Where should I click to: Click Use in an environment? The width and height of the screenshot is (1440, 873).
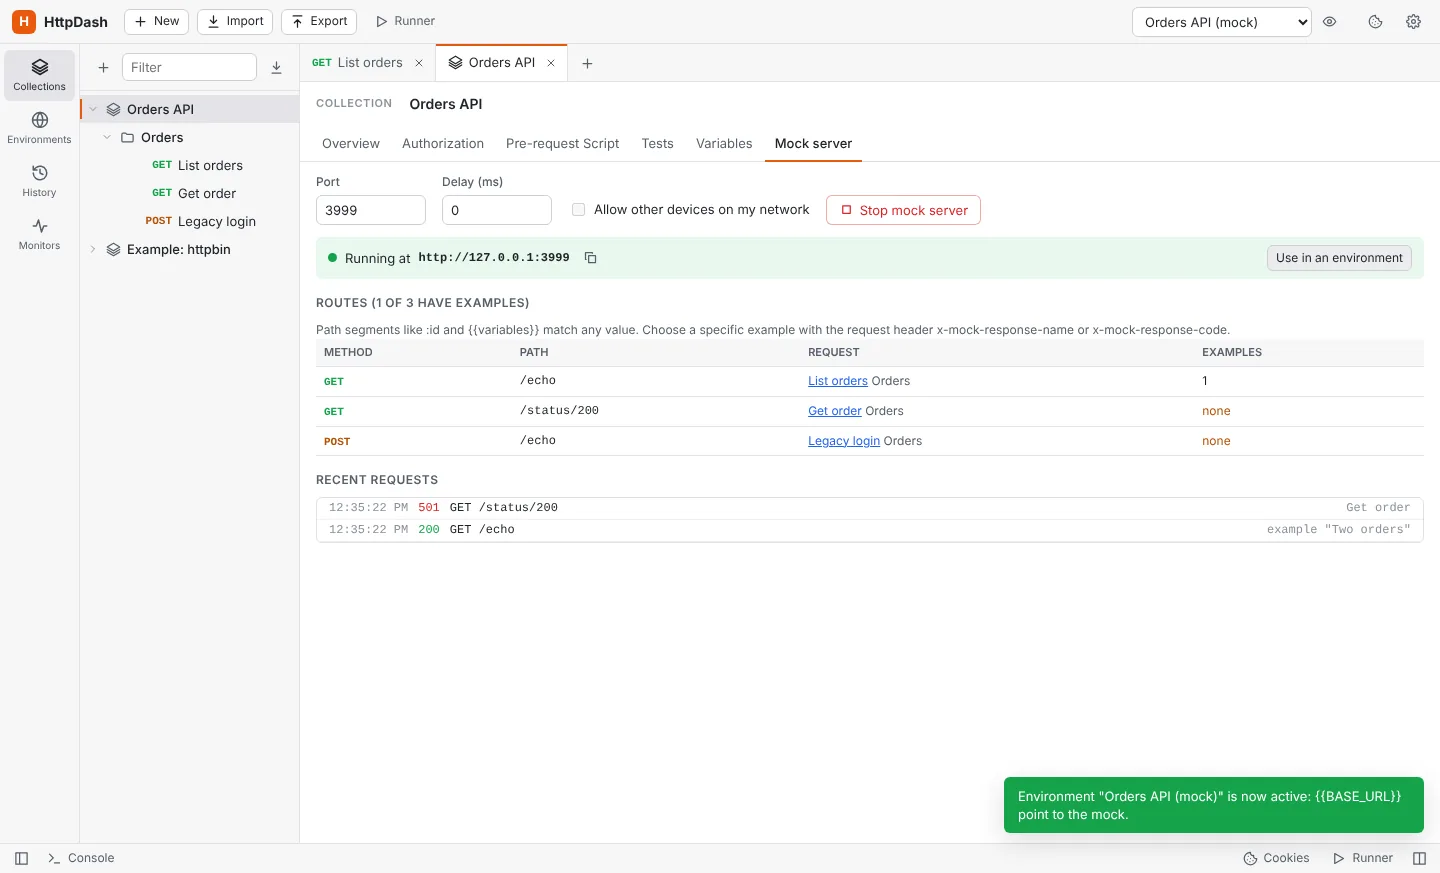coord(1339,258)
